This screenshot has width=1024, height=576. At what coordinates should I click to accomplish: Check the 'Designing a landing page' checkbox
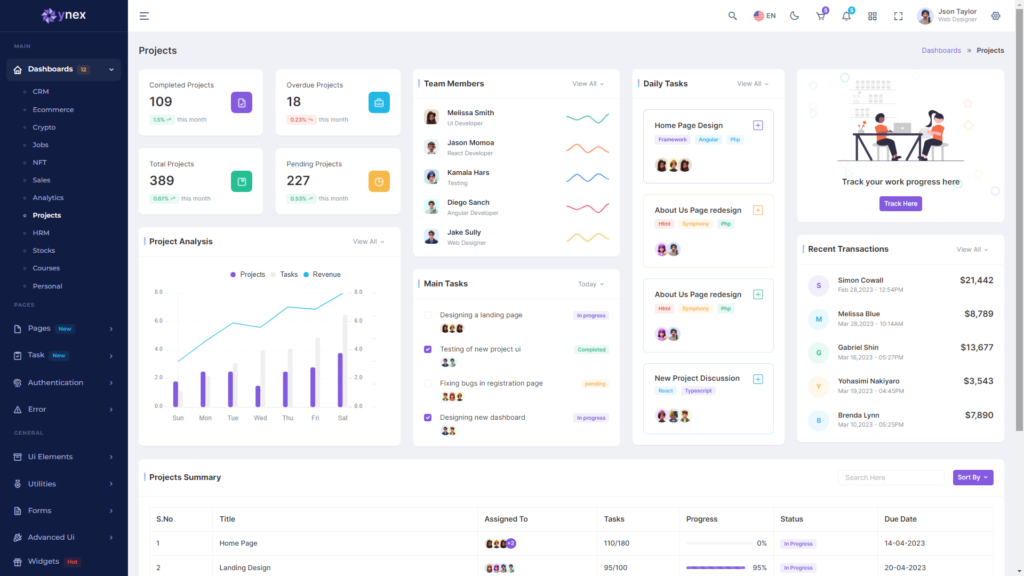(428, 315)
